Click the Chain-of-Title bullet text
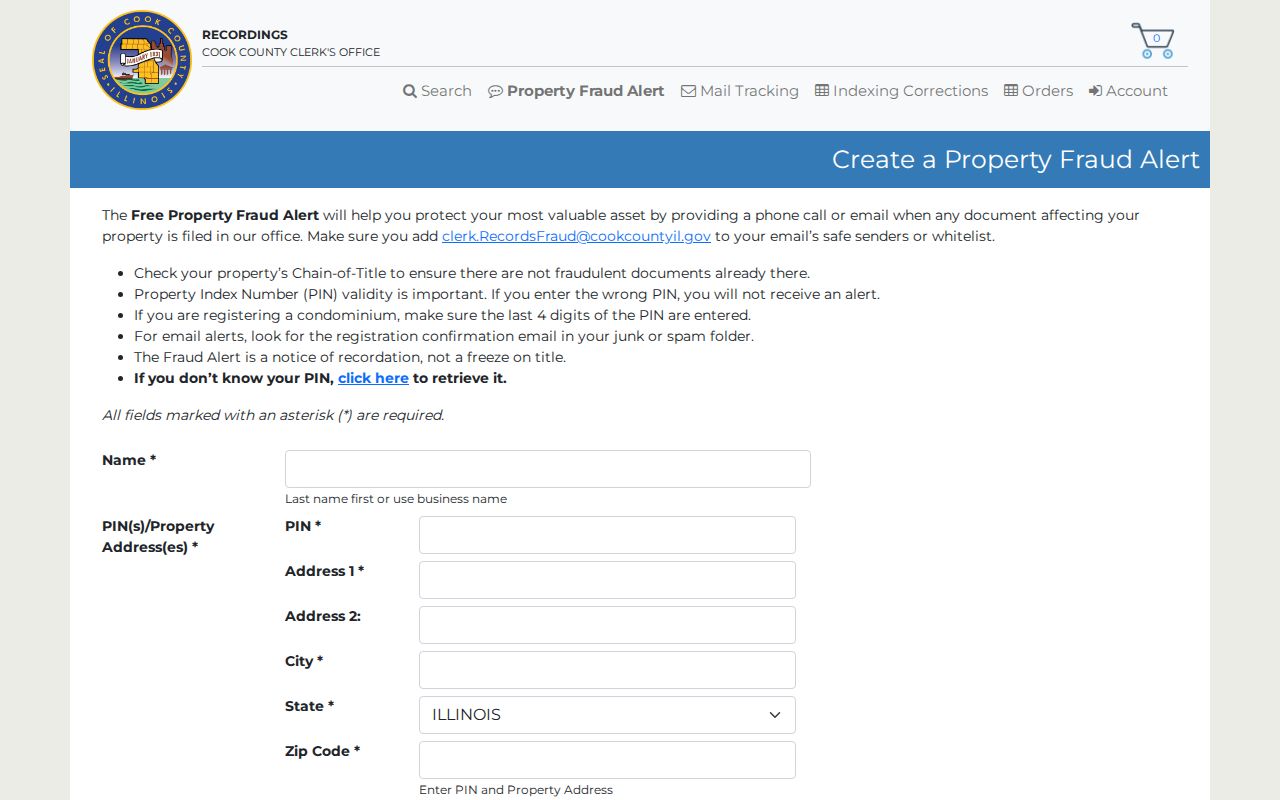The image size is (1280, 800). pyautogui.click(x=472, y=273)
